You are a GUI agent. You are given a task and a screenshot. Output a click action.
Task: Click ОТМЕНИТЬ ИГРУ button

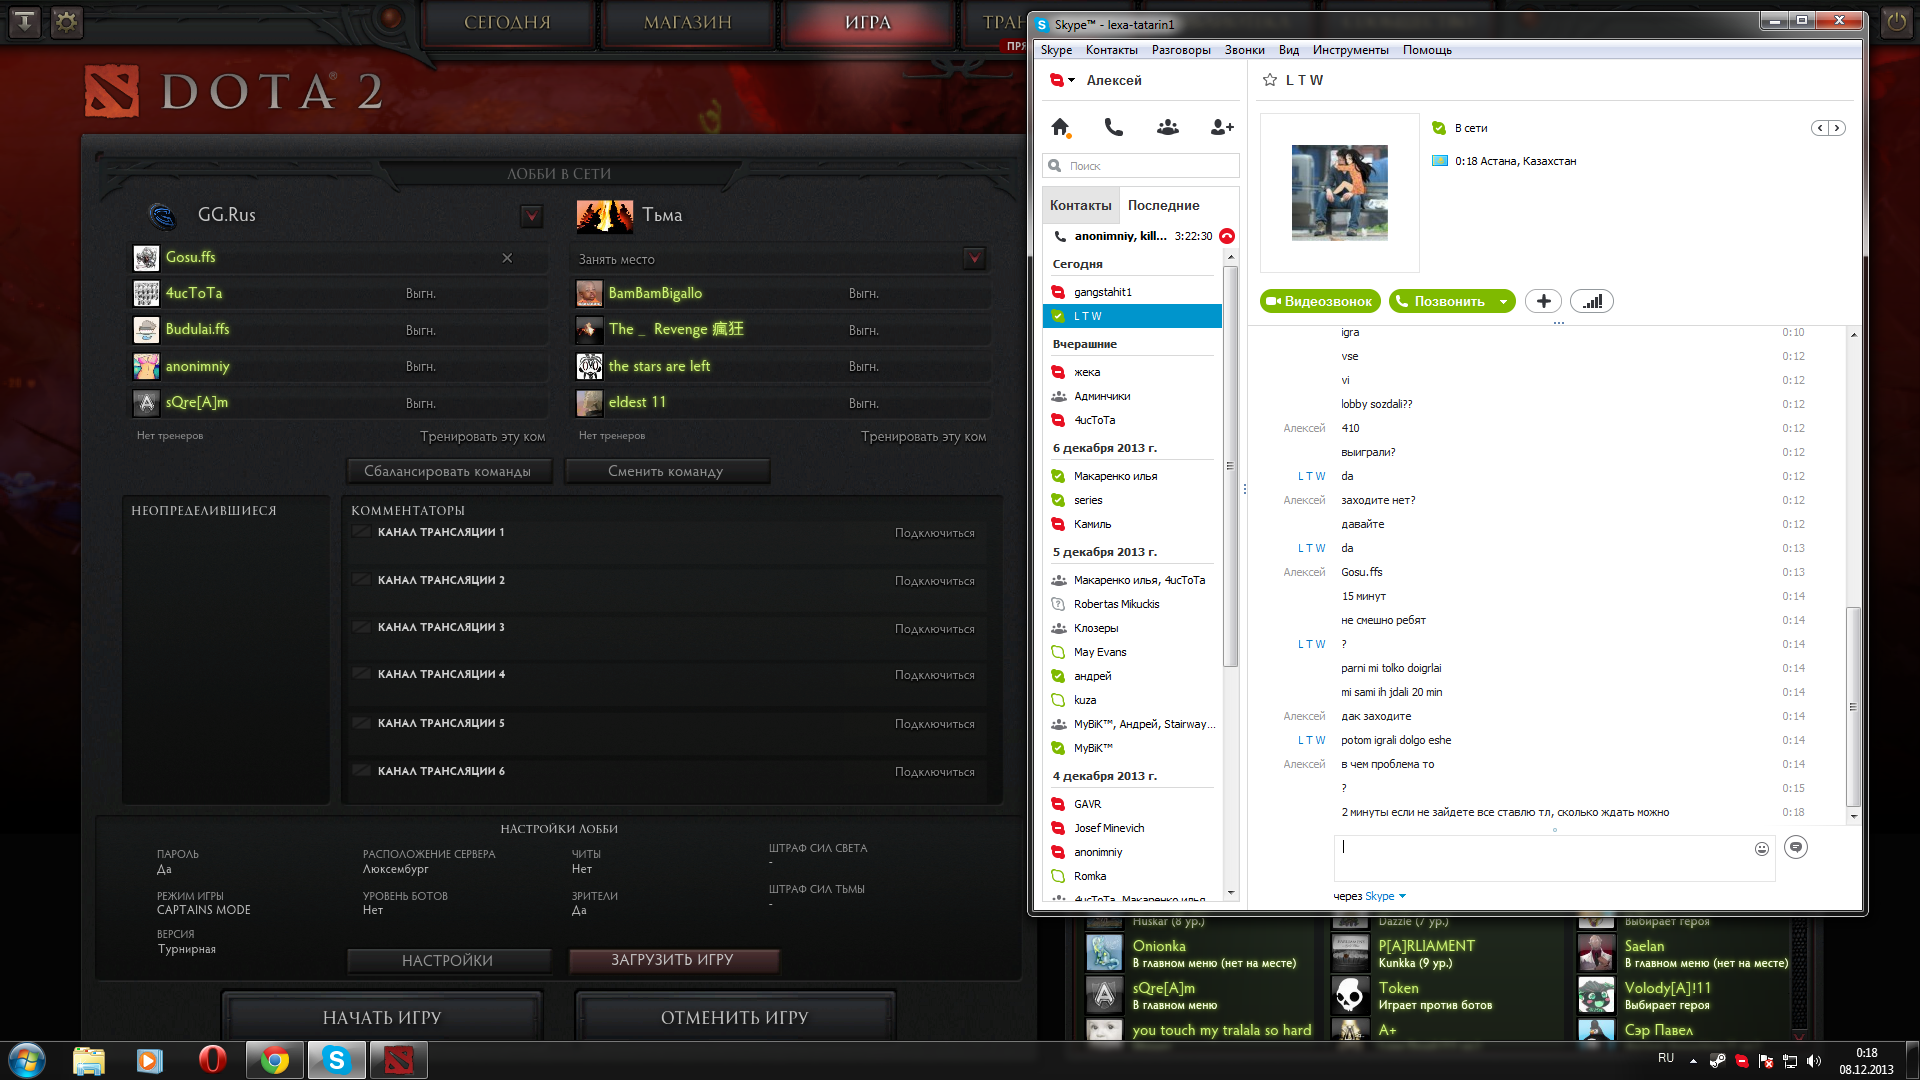[x=735, y=1017]
